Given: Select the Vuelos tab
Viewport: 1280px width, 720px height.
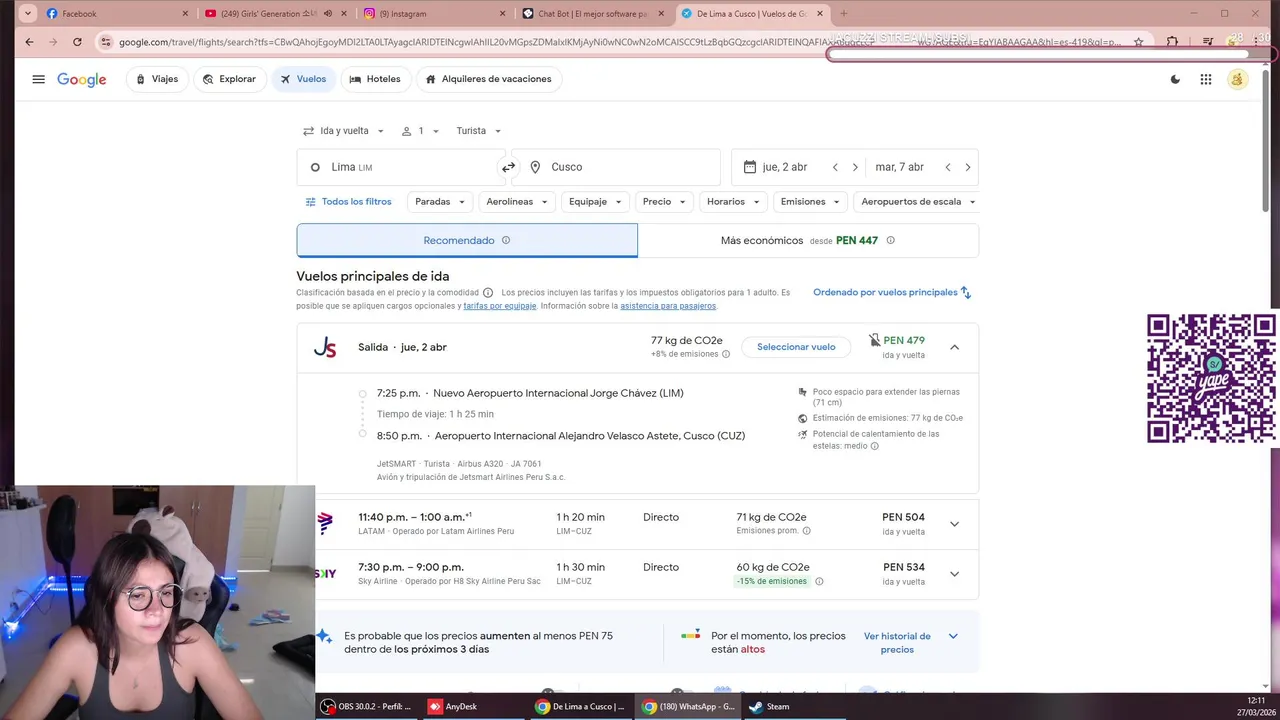Looking at the screenshot, I should pos(303,79).
